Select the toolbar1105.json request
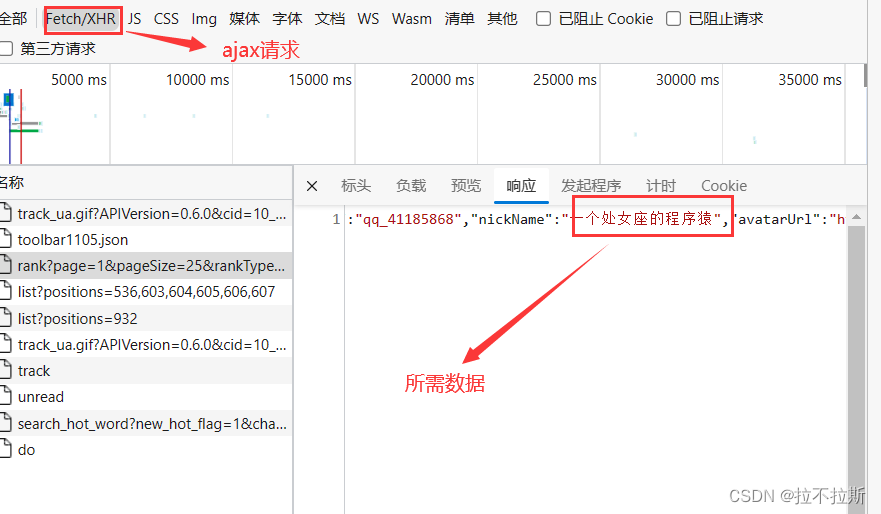 [x=146, y=240]
